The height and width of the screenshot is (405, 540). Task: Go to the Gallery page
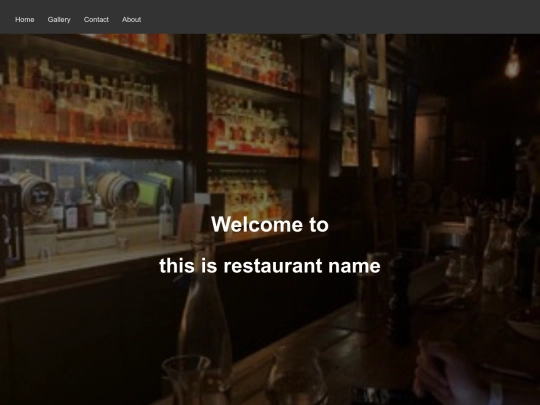tap(59, 20)
